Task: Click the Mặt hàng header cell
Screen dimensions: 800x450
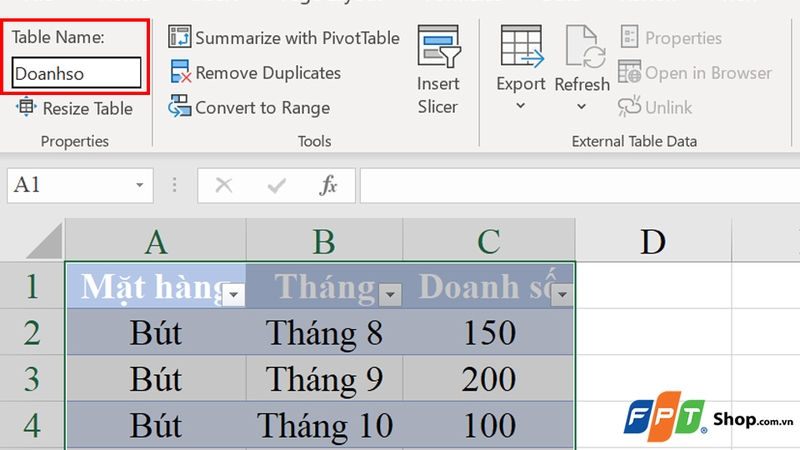Action: 156,285
